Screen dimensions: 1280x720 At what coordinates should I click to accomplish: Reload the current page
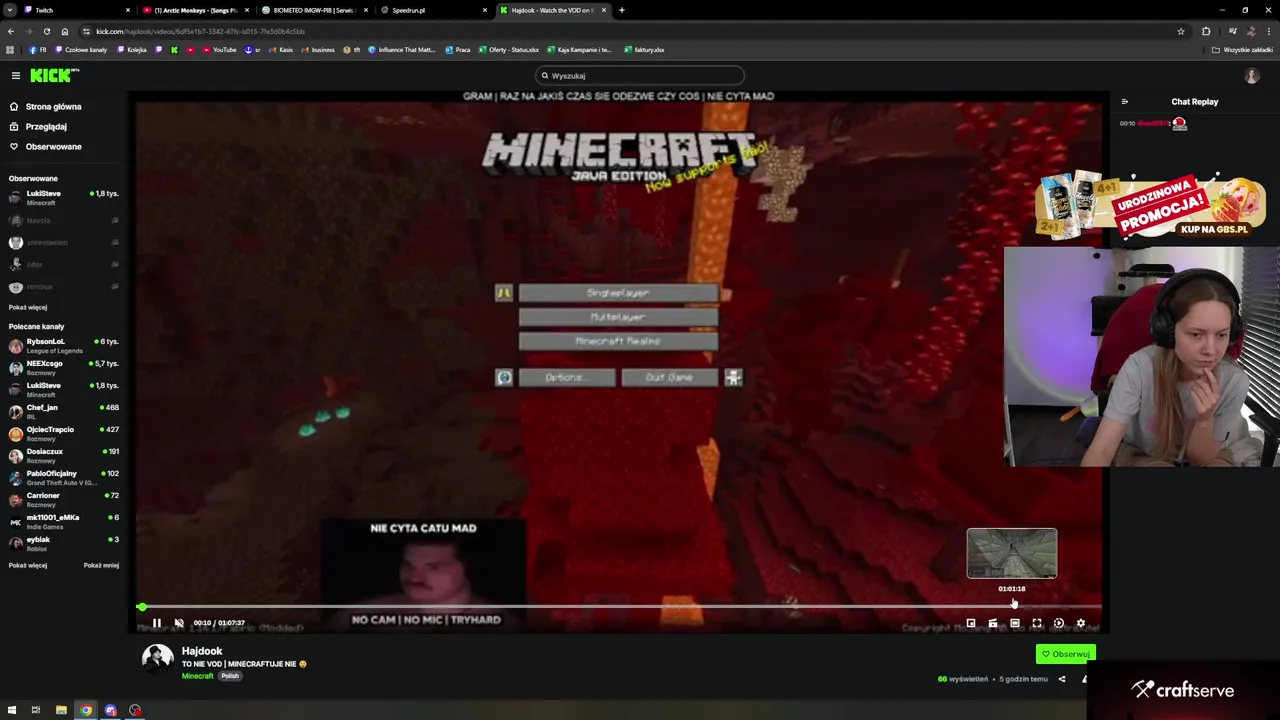click(x=46, y=31)
